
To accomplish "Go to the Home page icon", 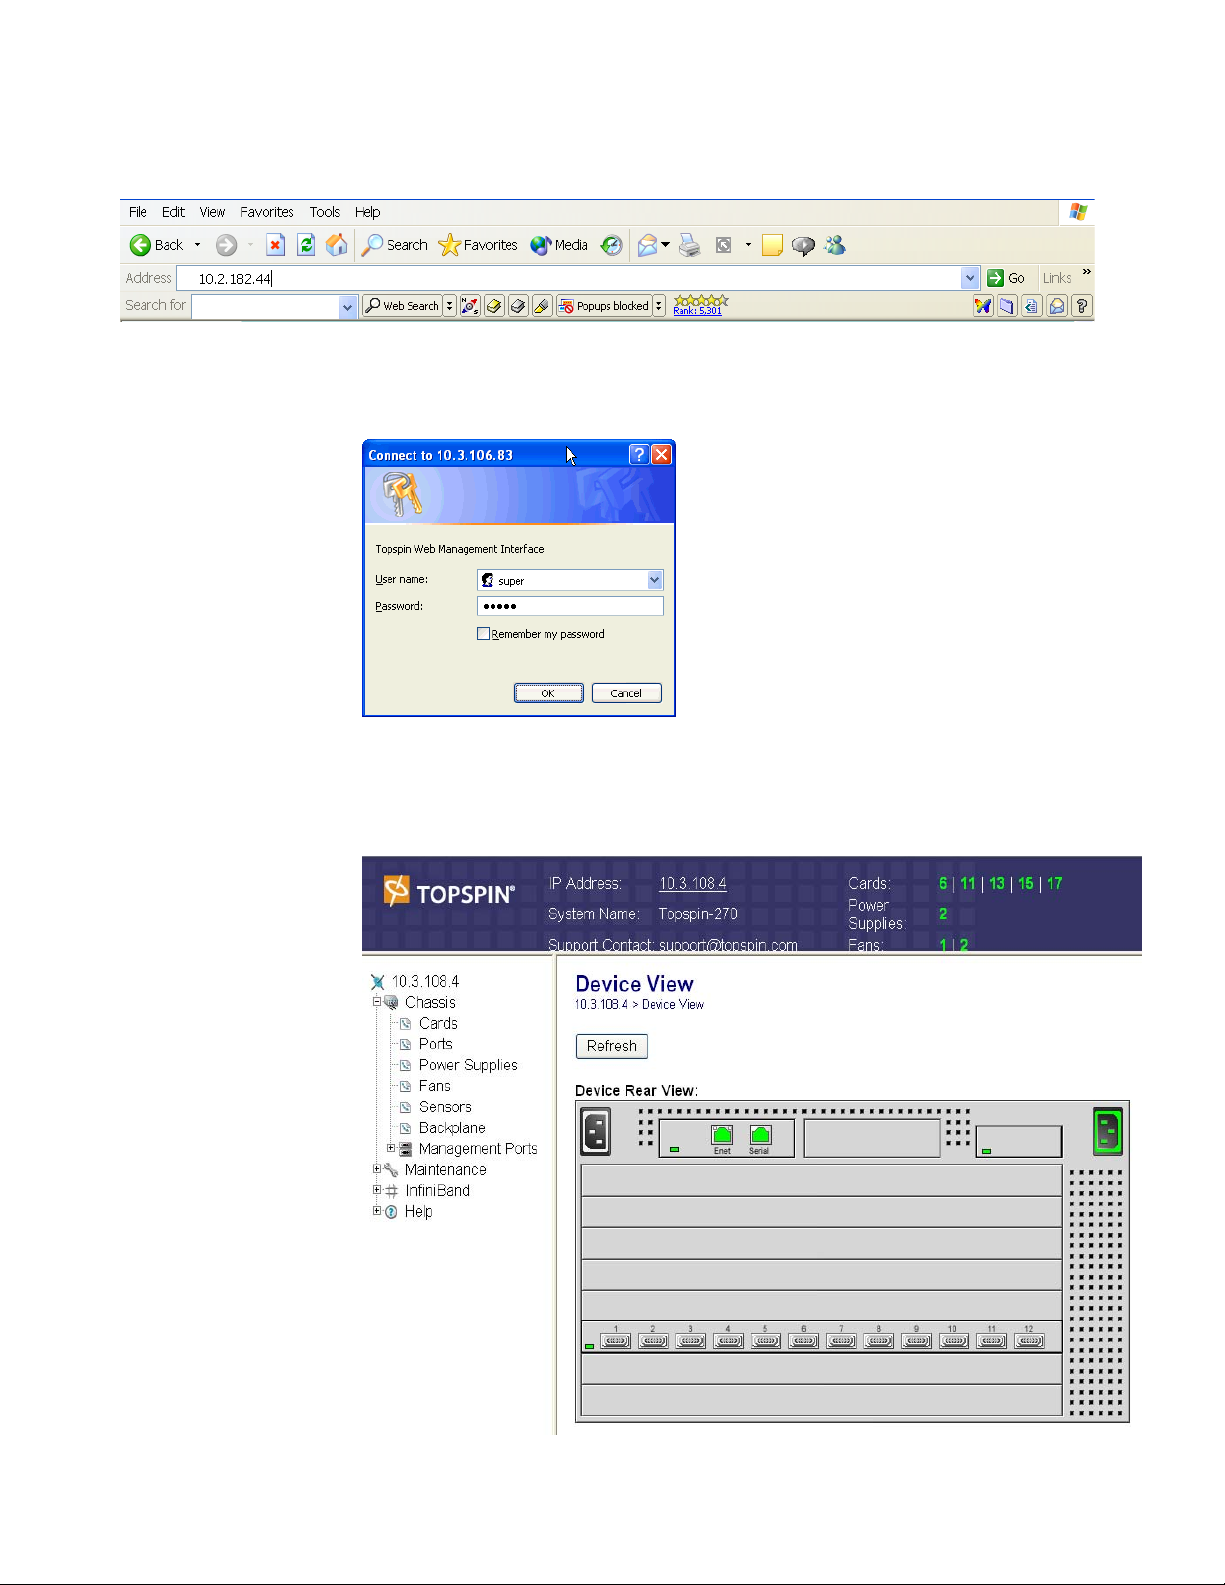I will point(337,245).
